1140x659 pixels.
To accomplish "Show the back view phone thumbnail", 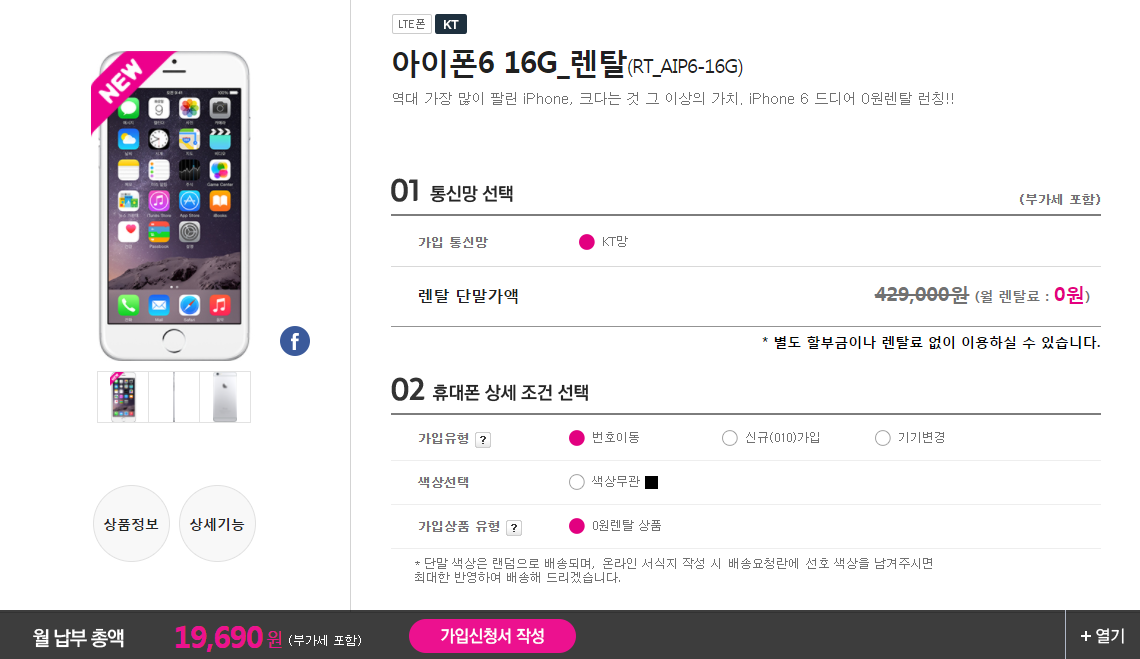I will pyautogui.click(x=224, y=397).
